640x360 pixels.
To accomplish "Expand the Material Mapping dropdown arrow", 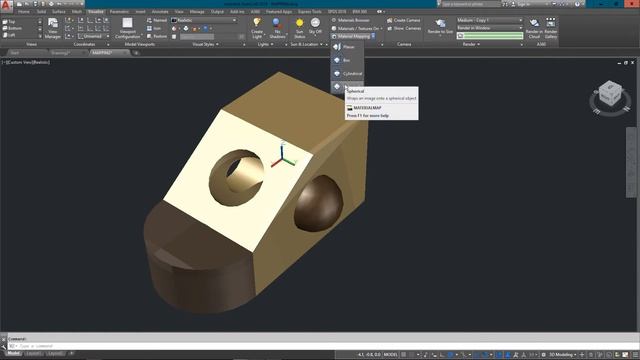I will (373, 36).
